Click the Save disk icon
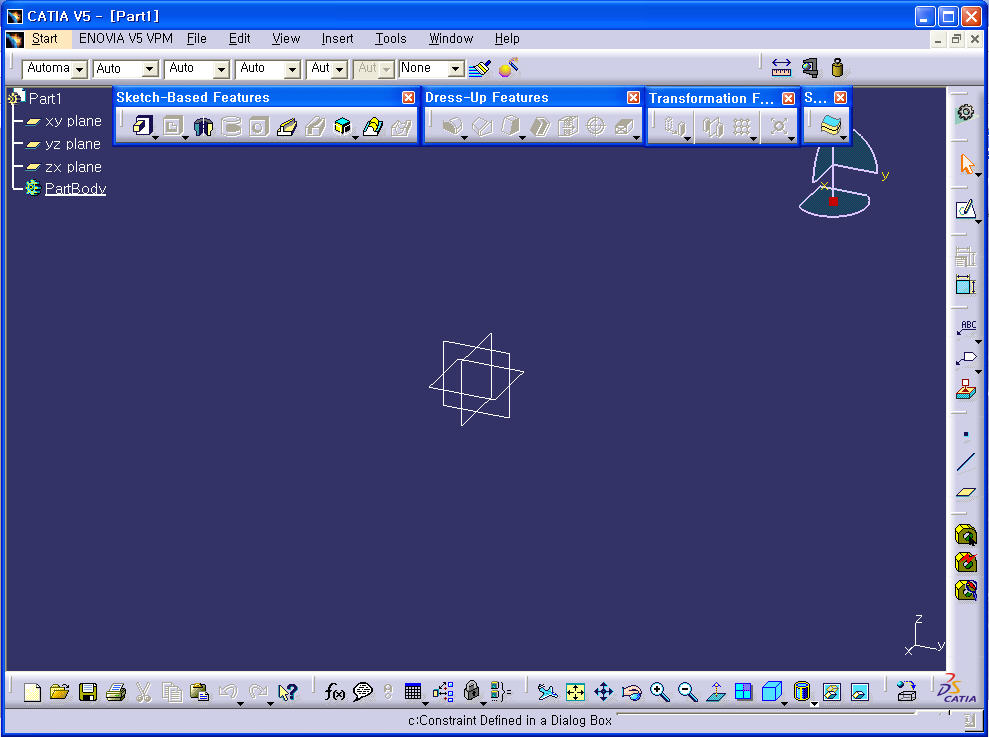The height and width of the screenshot is (737, 989). tap(88, 692)
